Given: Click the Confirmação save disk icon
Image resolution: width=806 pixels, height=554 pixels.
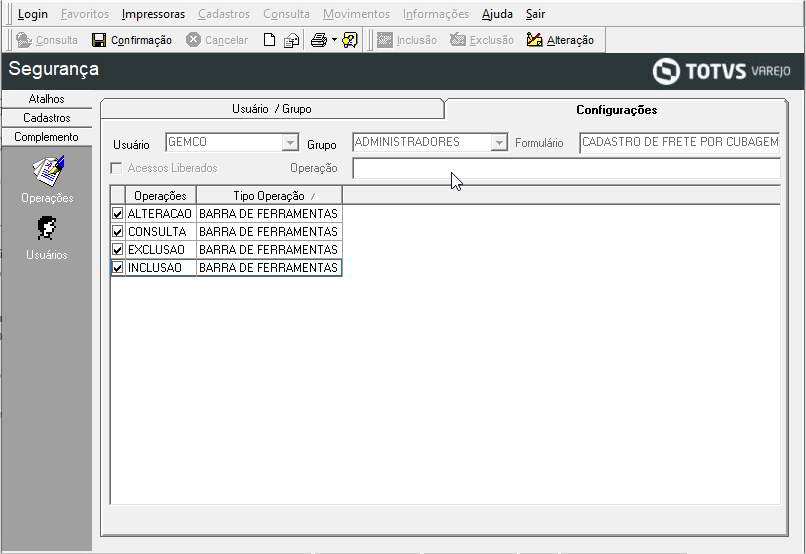Looking at the screenshot, I should (x=99, y=40).
